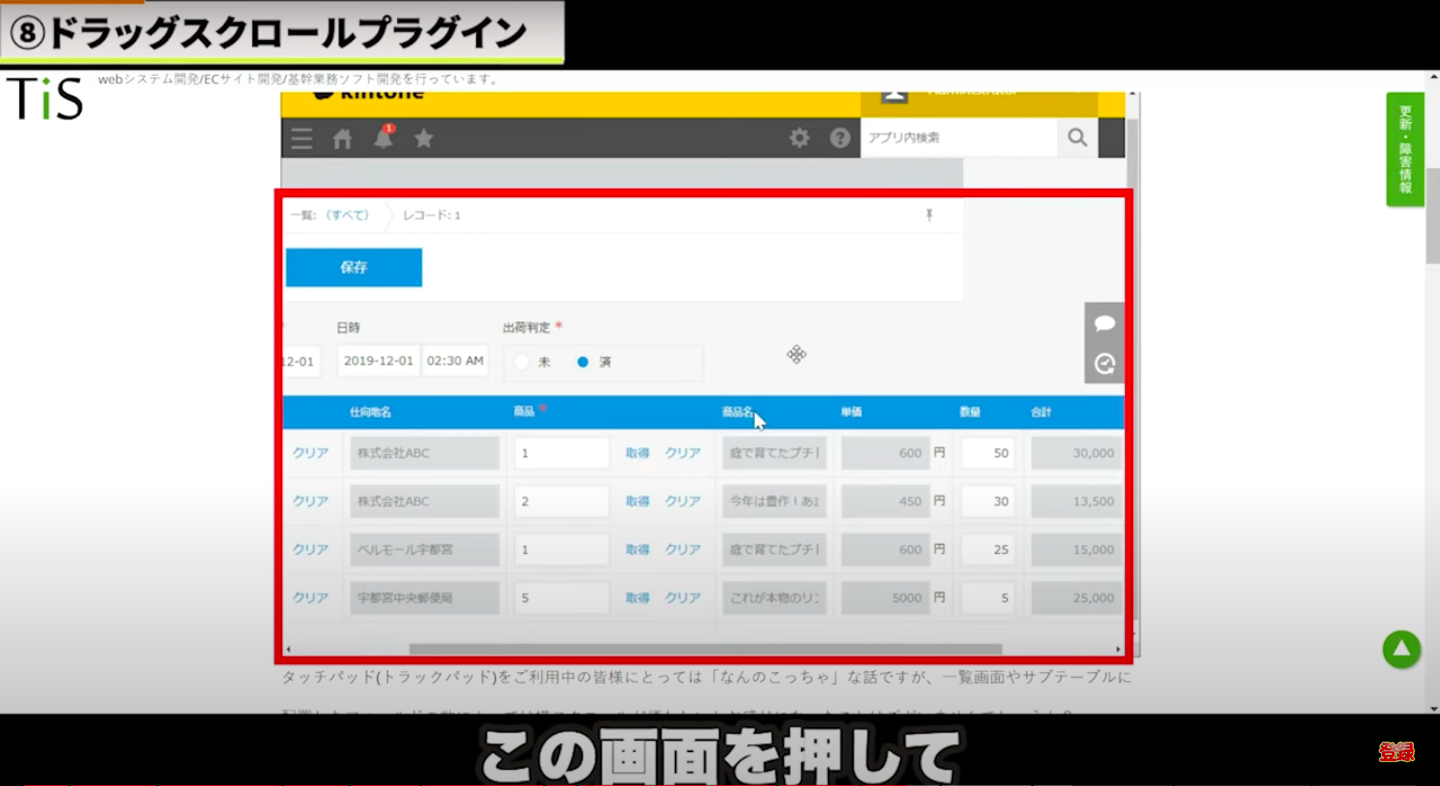Click the pin icon in record header
The width and height of the screenshot is (1440, 786).
(929, 215)
